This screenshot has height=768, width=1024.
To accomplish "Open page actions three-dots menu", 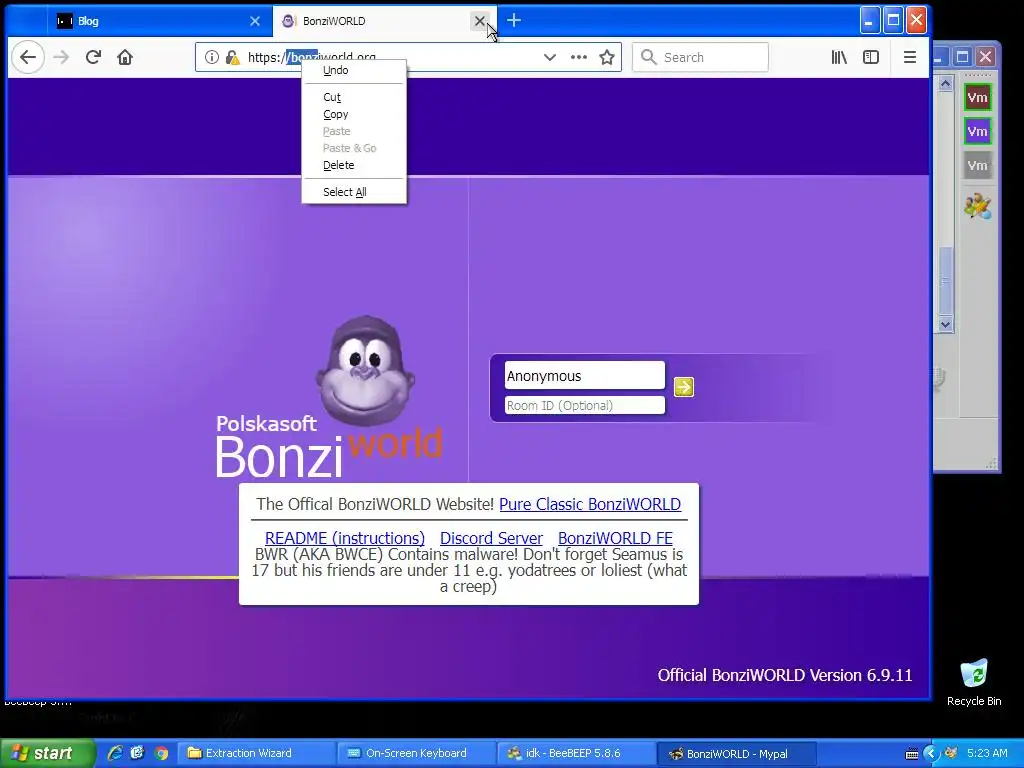I will [579, 57].
